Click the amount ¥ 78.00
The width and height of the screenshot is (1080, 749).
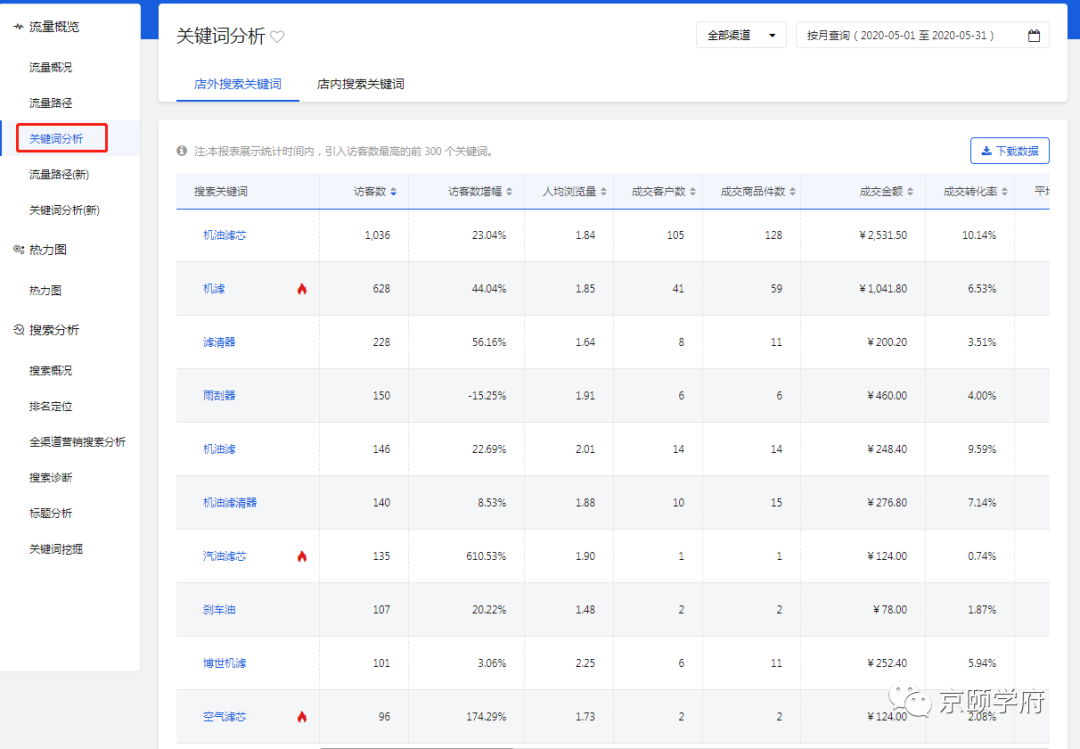890,610
